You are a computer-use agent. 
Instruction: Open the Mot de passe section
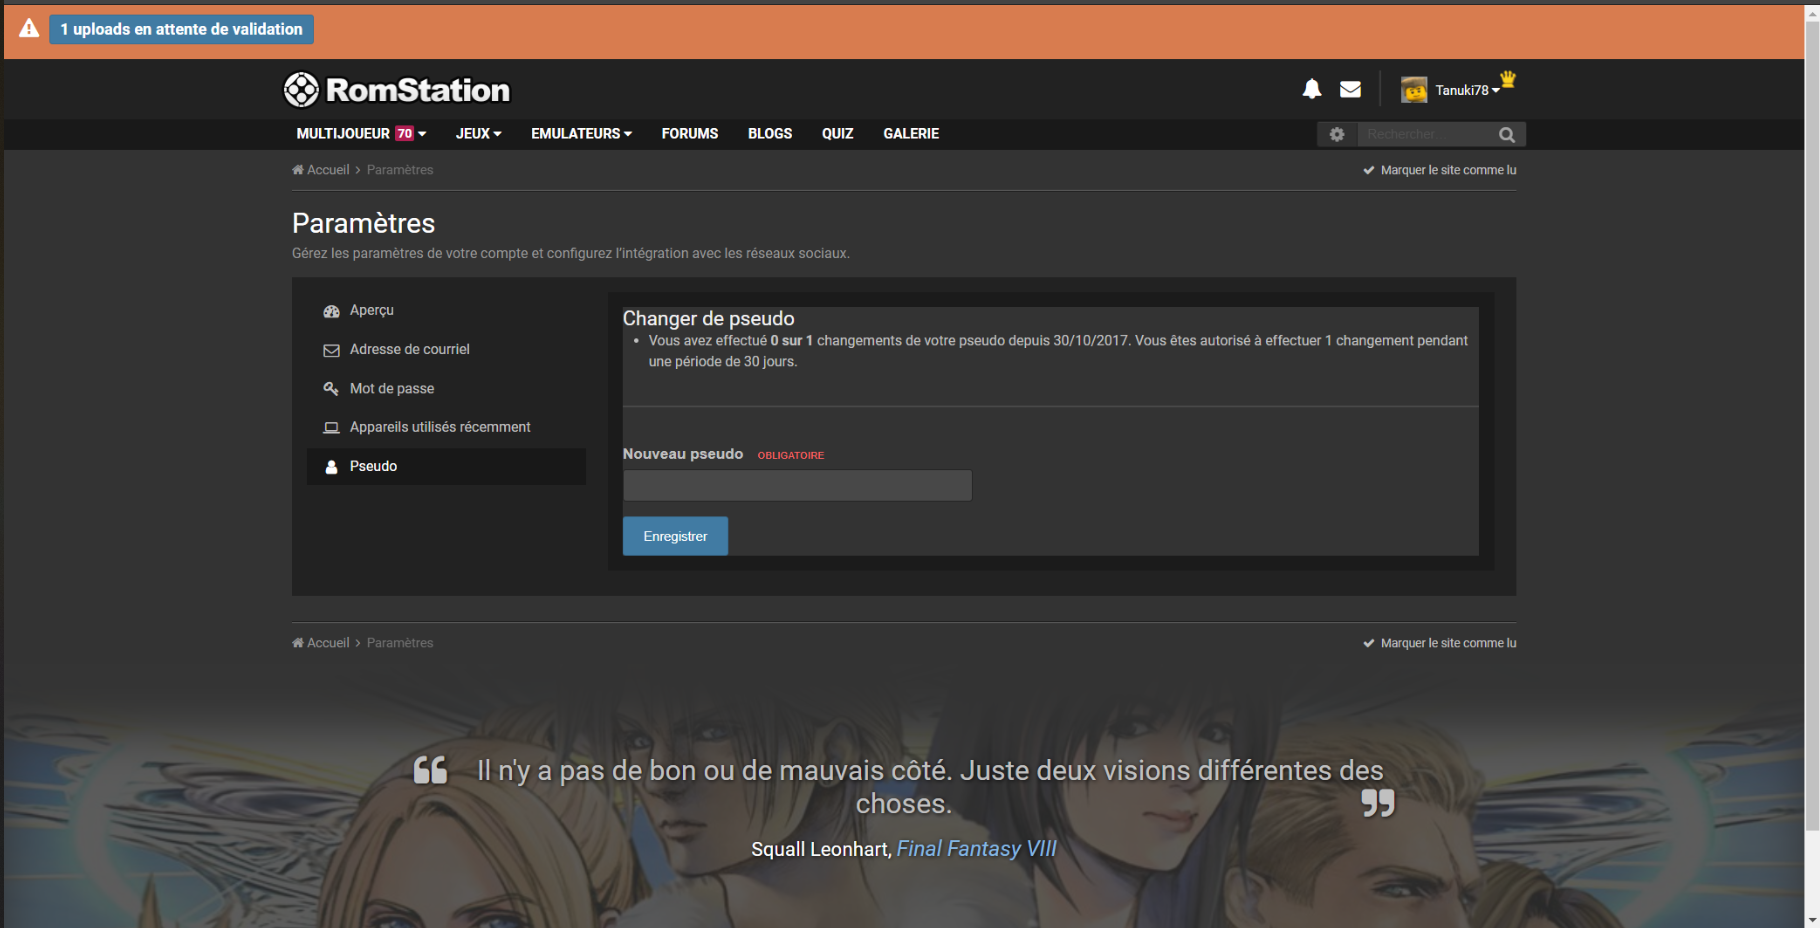[446, 389]
